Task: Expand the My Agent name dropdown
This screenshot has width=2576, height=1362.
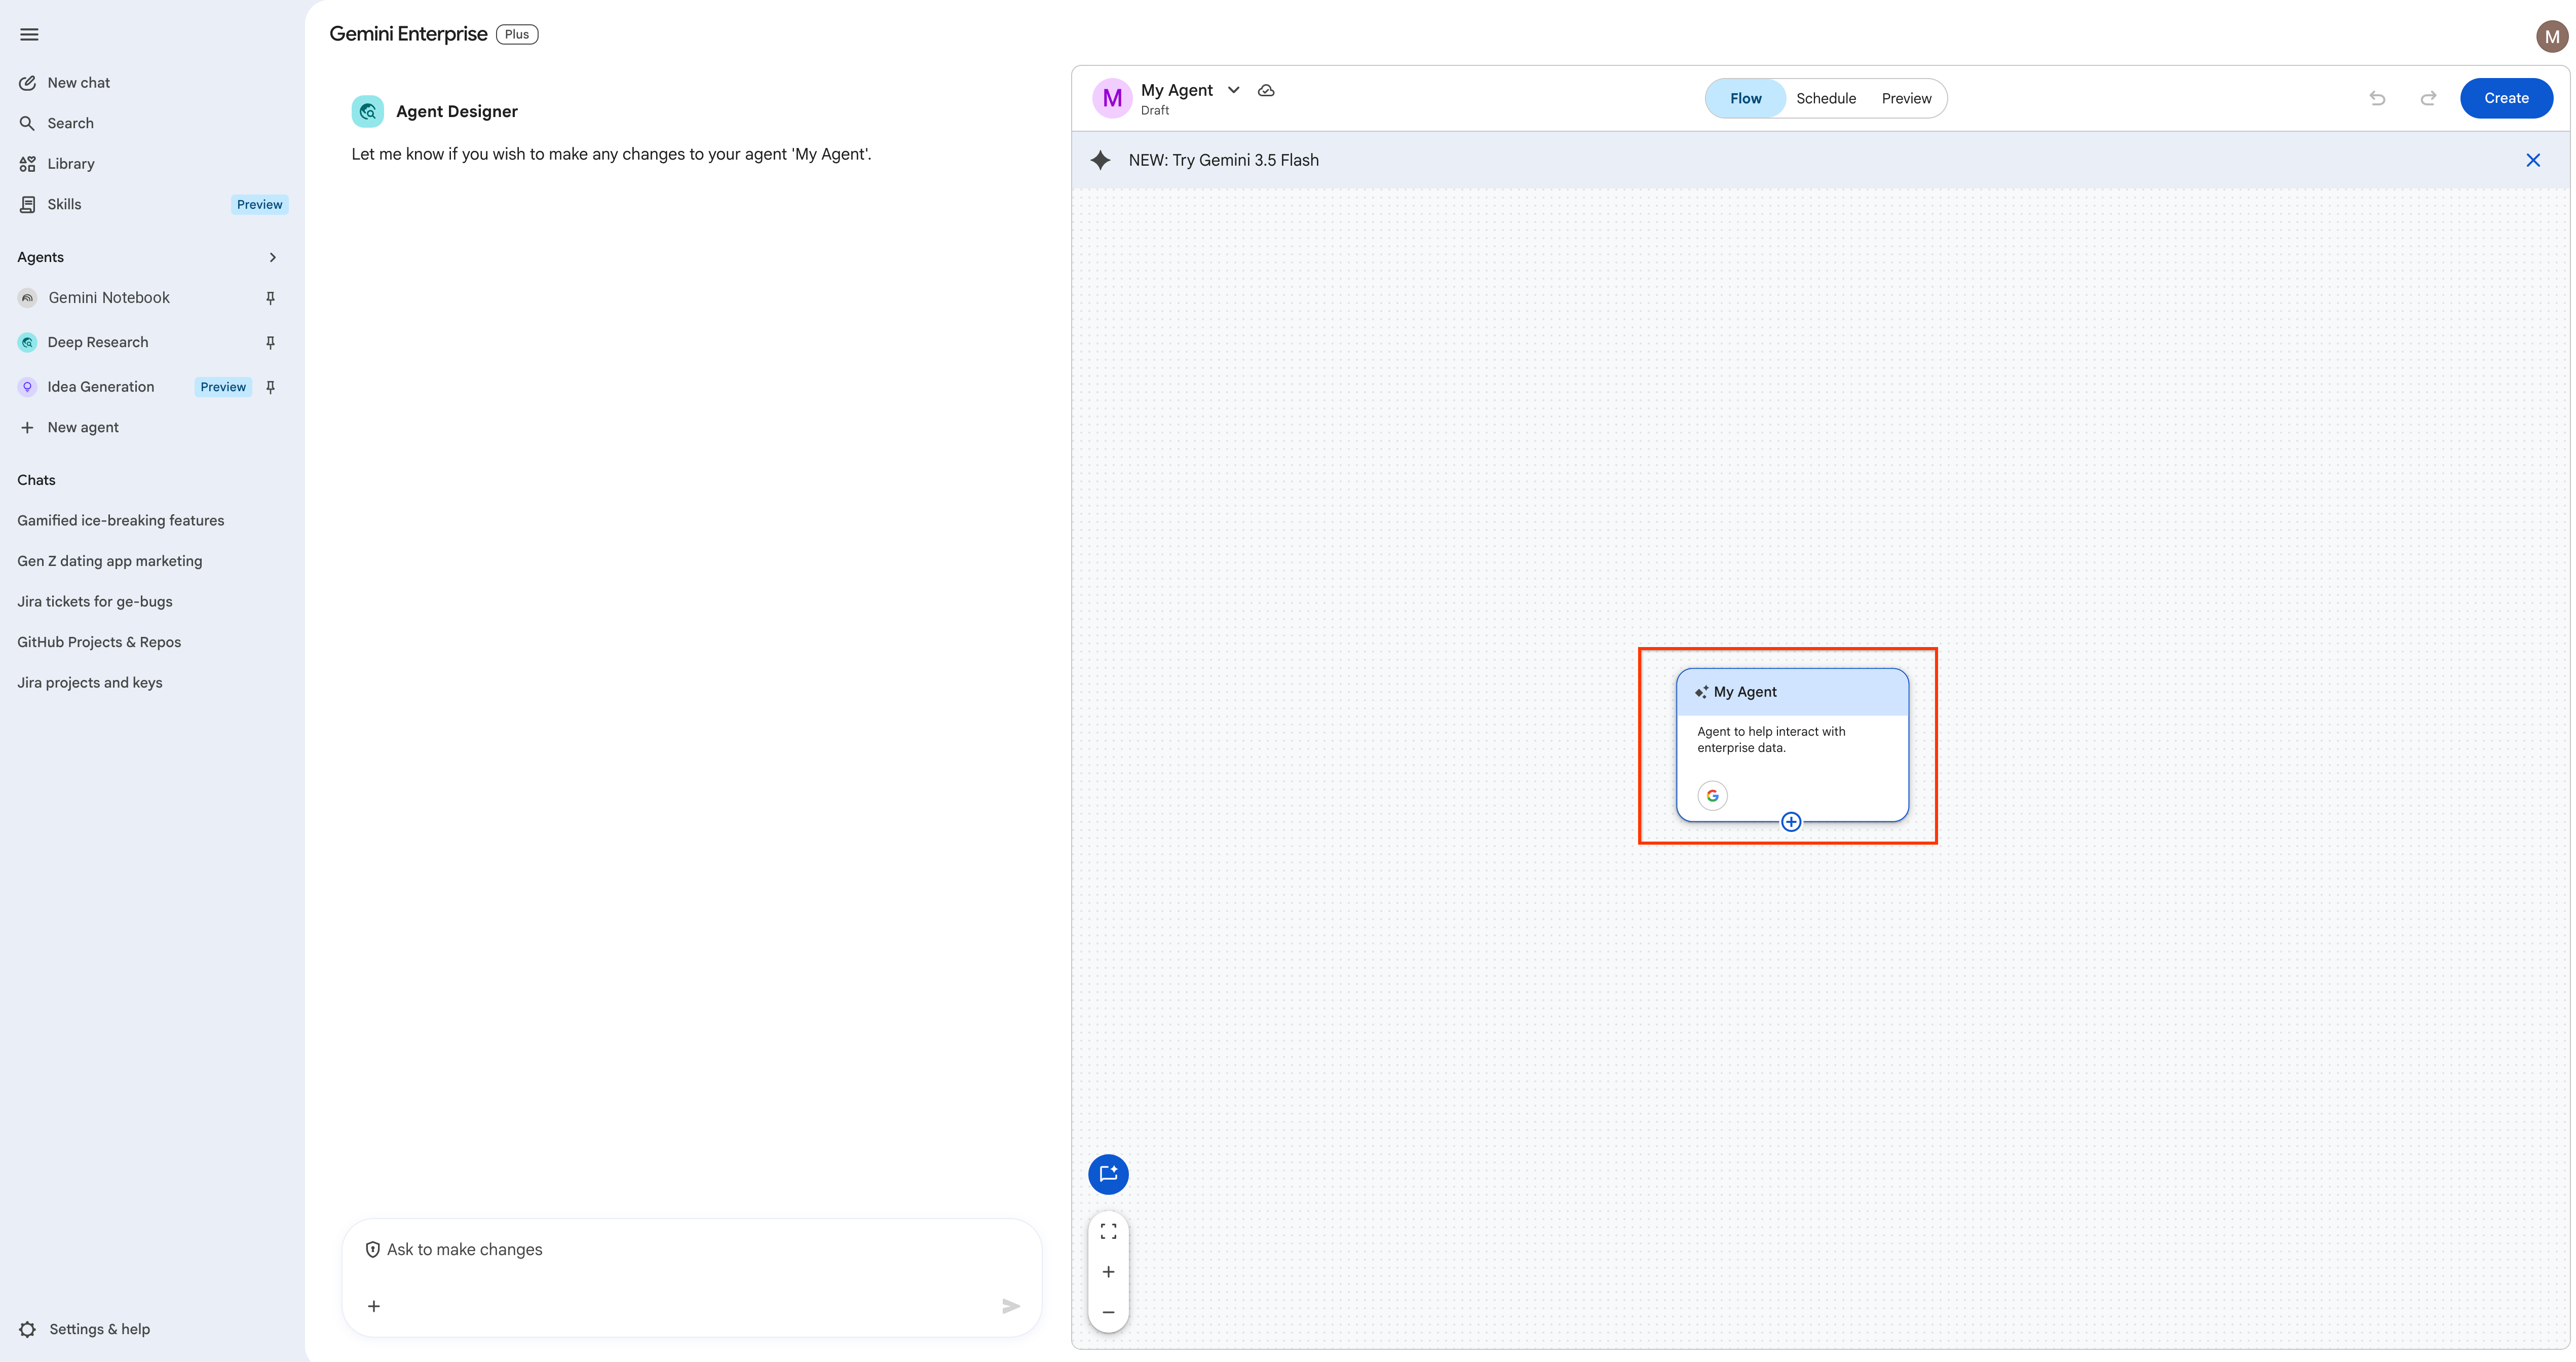Action: [x=1234, y=90]
